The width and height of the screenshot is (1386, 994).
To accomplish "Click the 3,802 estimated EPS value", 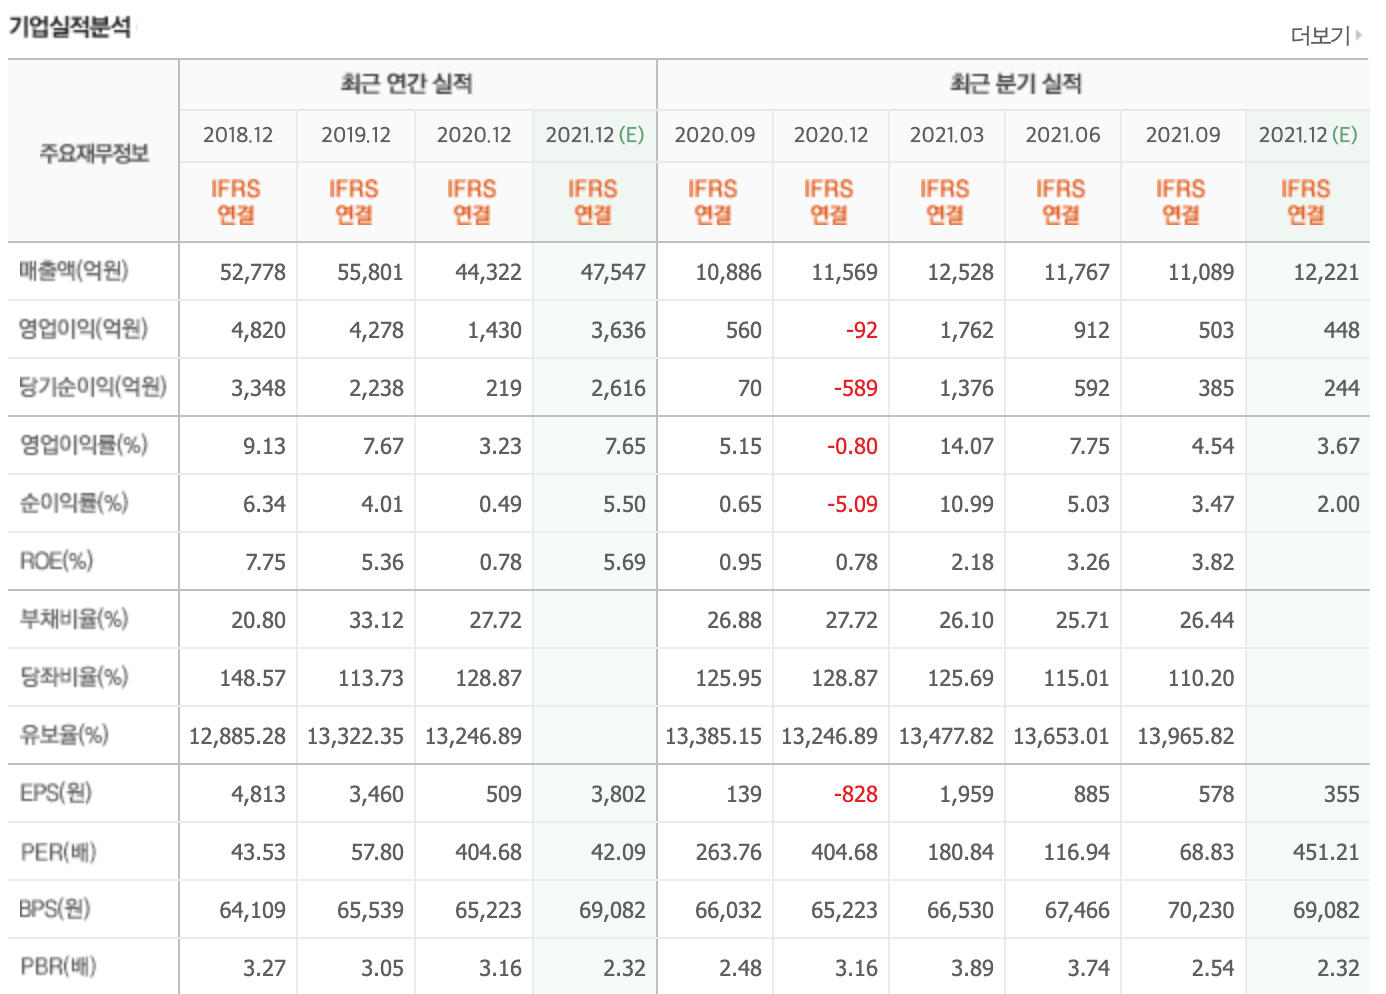I will pos(618,794).
